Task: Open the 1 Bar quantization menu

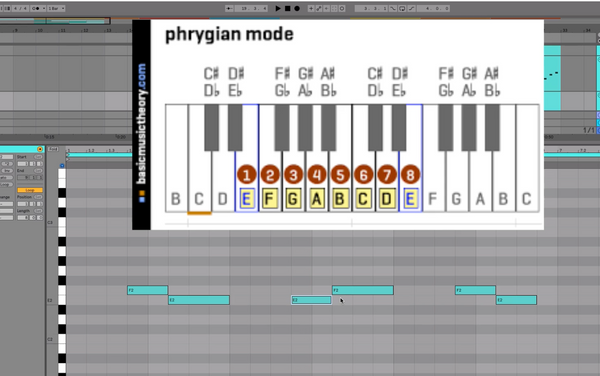Action: point(56,8)
